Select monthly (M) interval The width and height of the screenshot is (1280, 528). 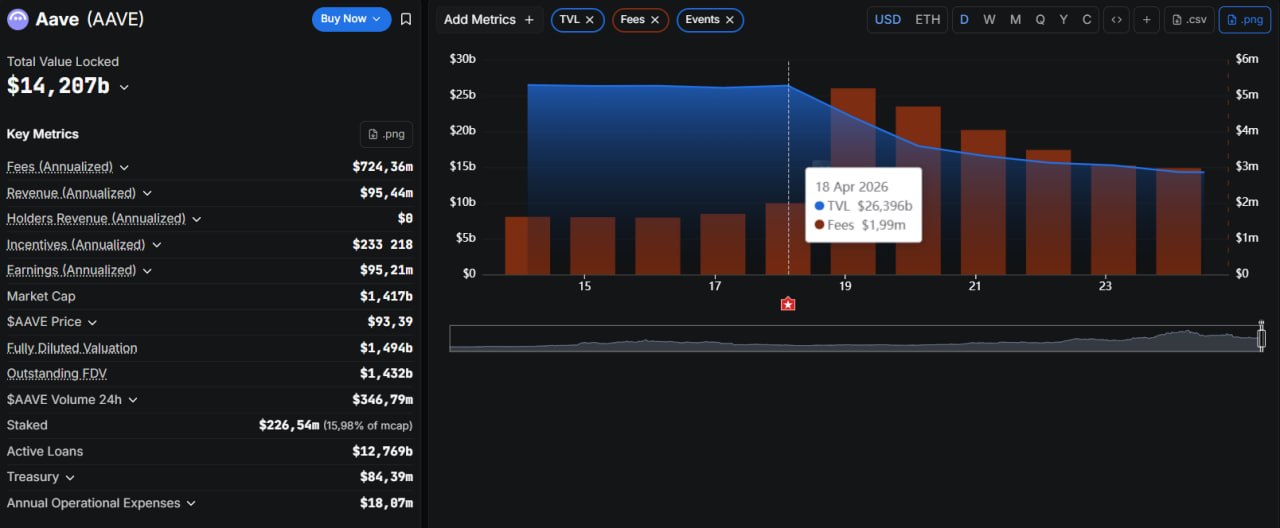1015,20
